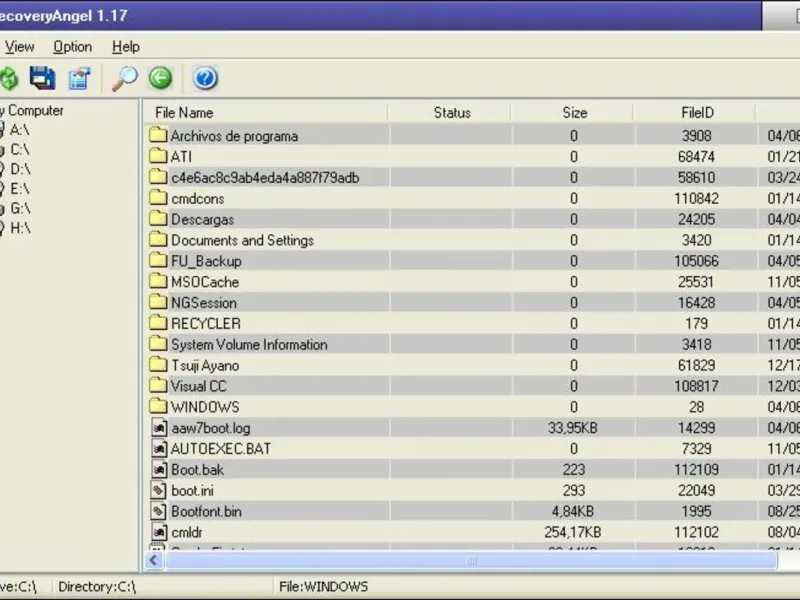Image resolution: width=800 pixels, height=600 pixels.
Task: Click the blue question mark help icon
Action: click(206, 78)
